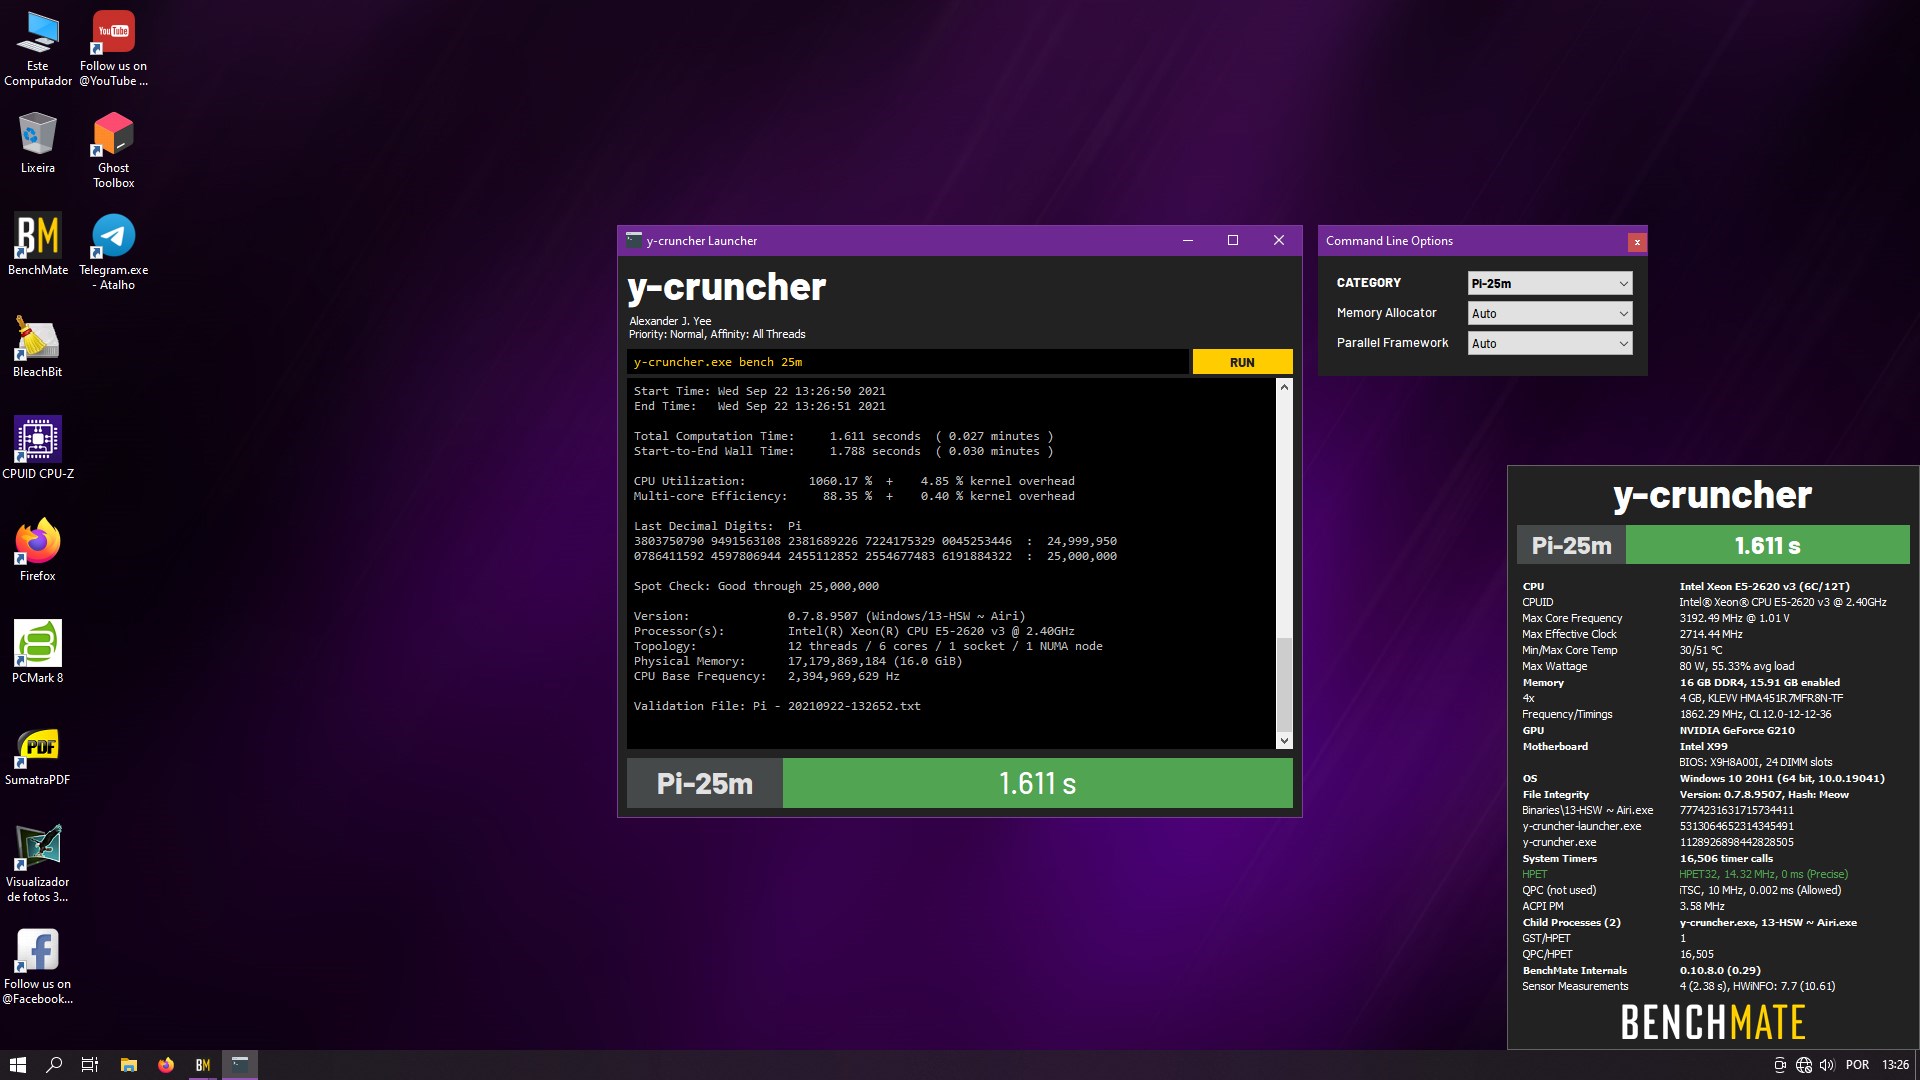Click output scrollbar down arrow
The width and height of the screenshot is (1920, 1080).
[1284, 741]
